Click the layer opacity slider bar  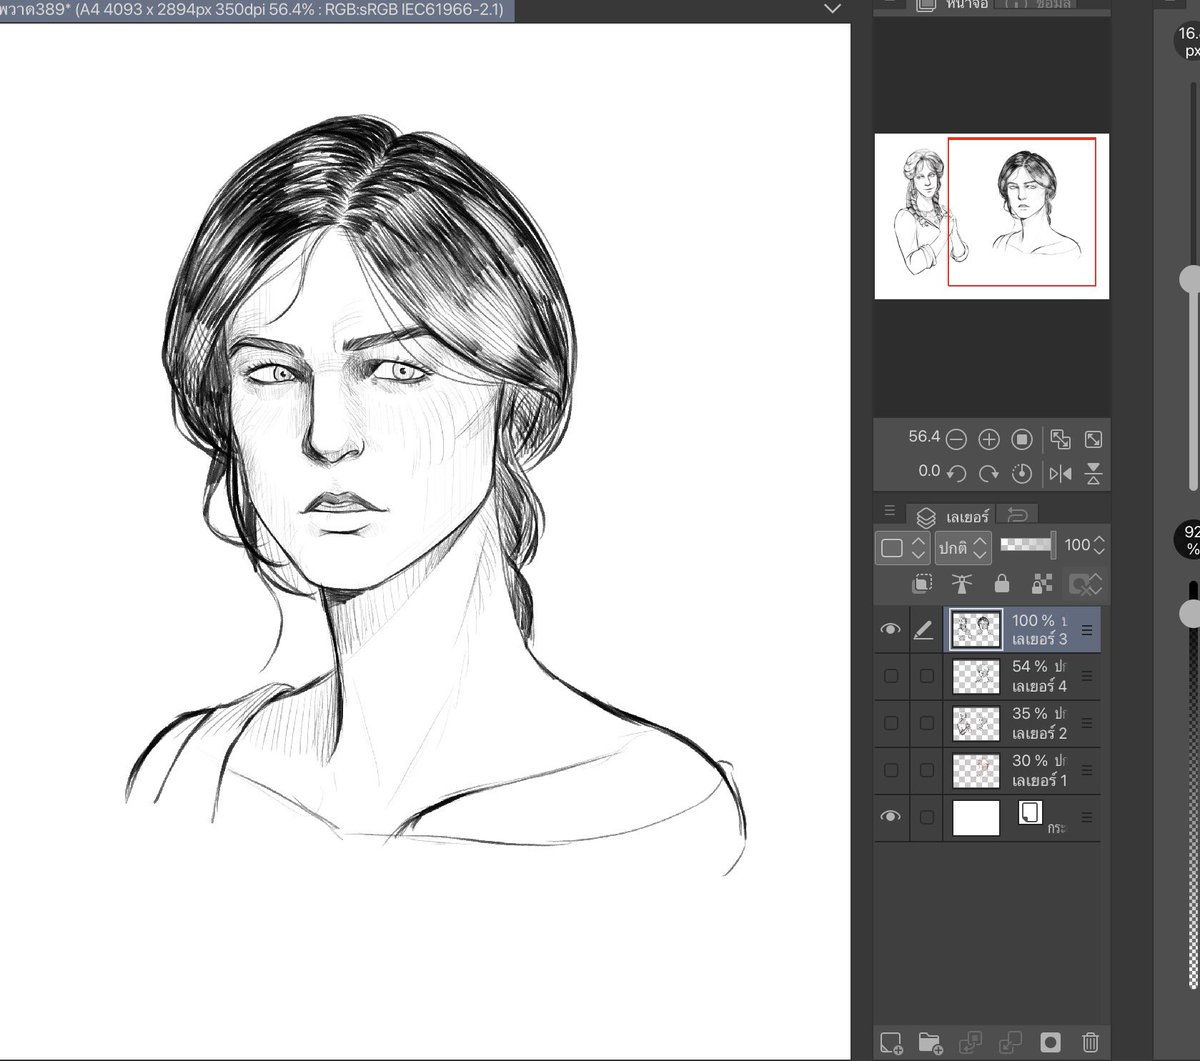coord(1027,545)
